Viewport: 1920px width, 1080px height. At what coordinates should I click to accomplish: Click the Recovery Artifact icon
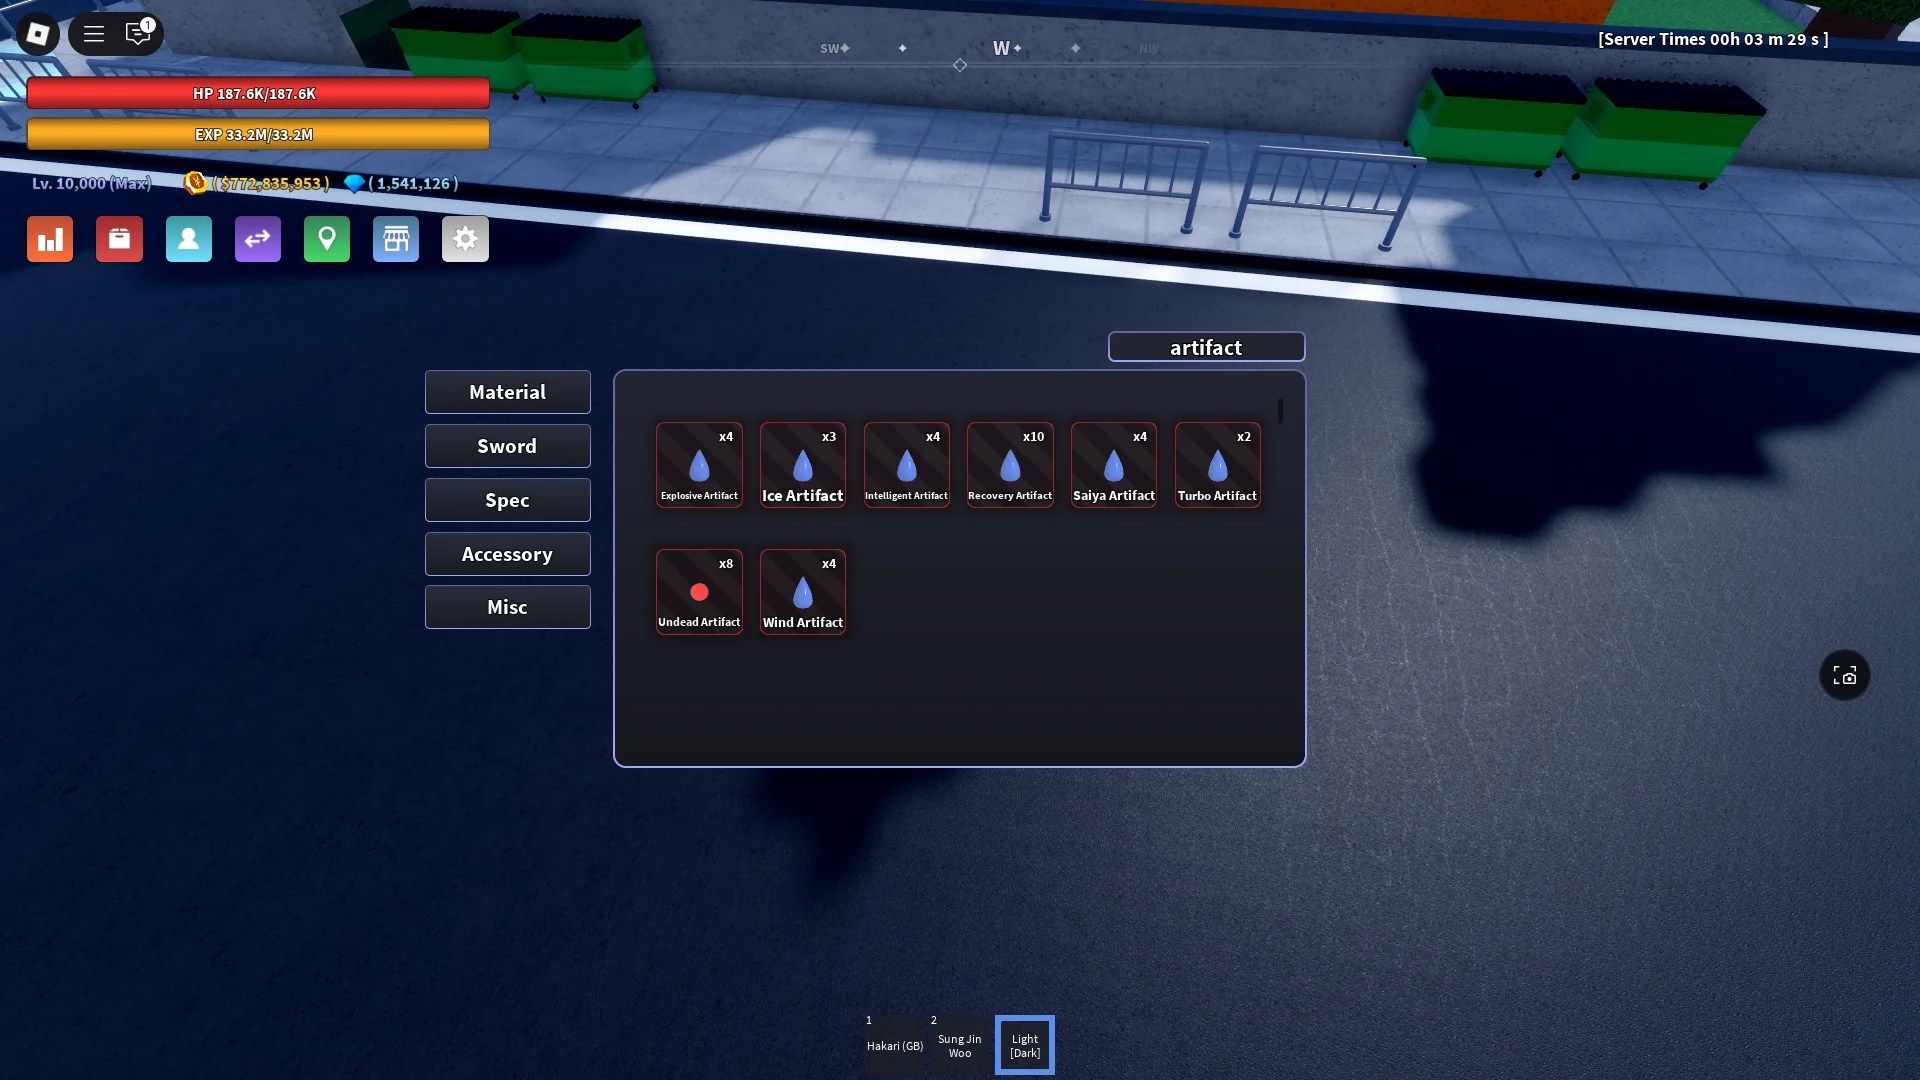click(1010, 464)
